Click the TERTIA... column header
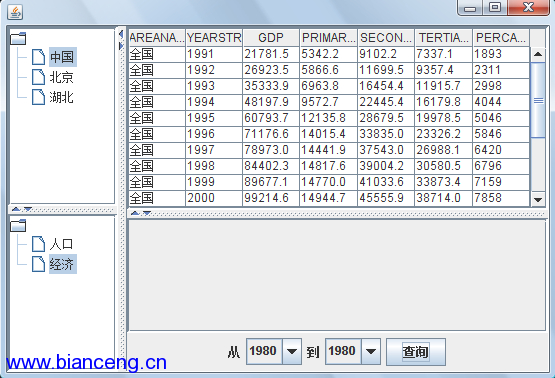Viewport: 555px width, 378px height. coord(444,38)
